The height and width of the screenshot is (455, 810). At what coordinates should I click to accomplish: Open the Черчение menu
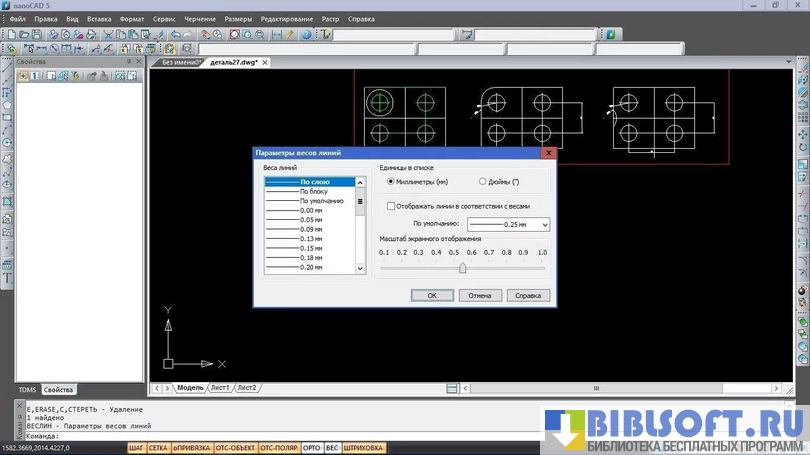click(x=200, y=19)
